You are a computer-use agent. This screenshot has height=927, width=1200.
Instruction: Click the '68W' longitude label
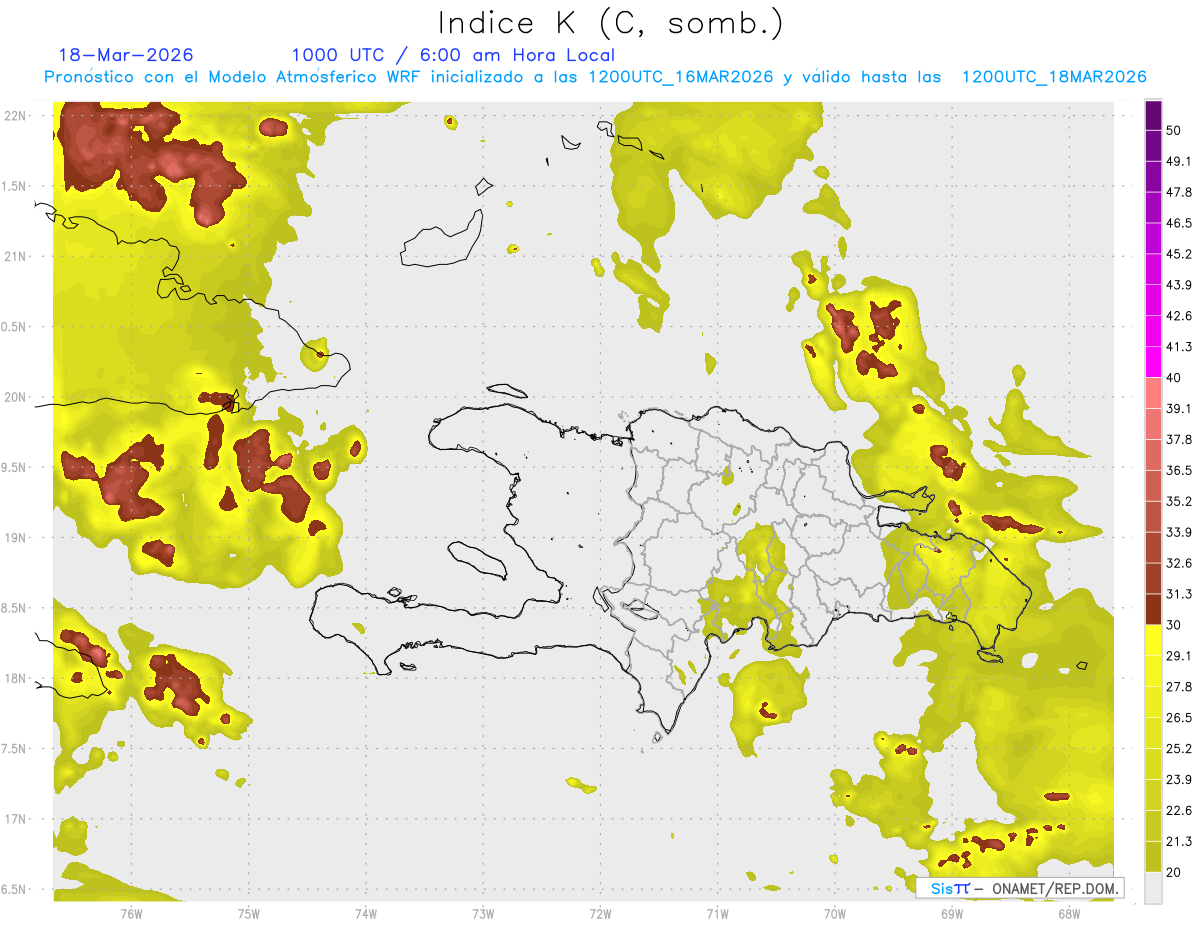(1068, 913)
